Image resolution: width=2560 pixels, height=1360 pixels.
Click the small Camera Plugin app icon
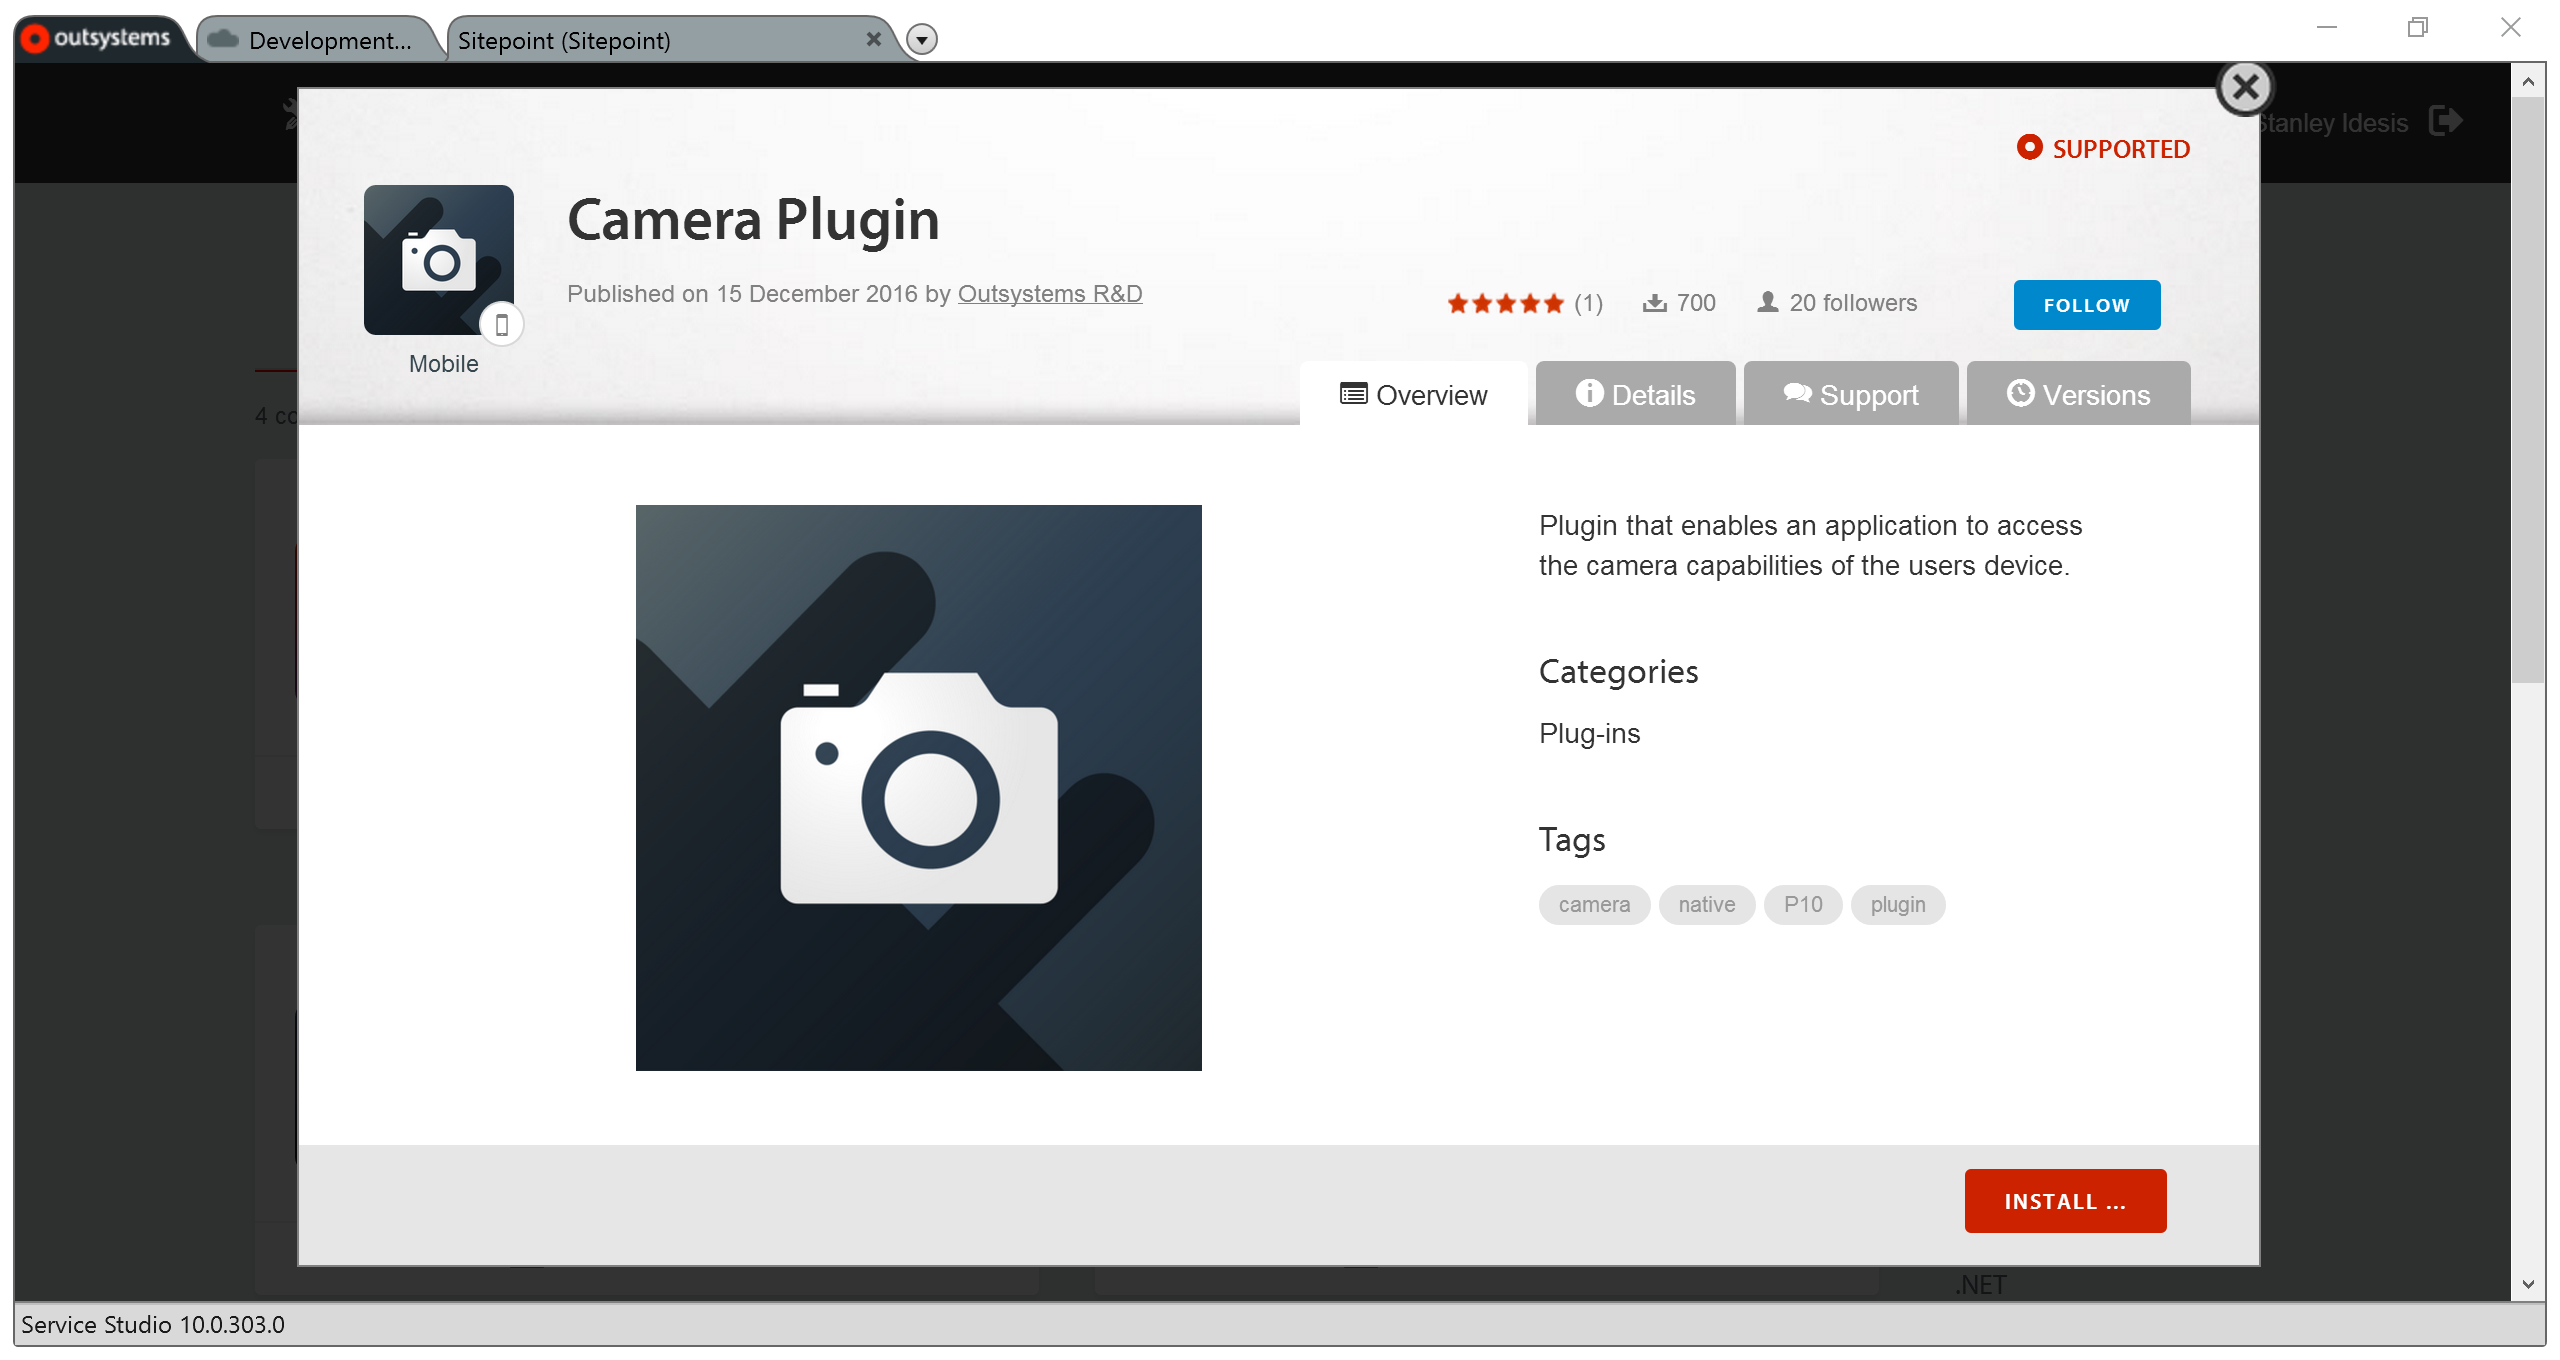click(x=439, y=260)
